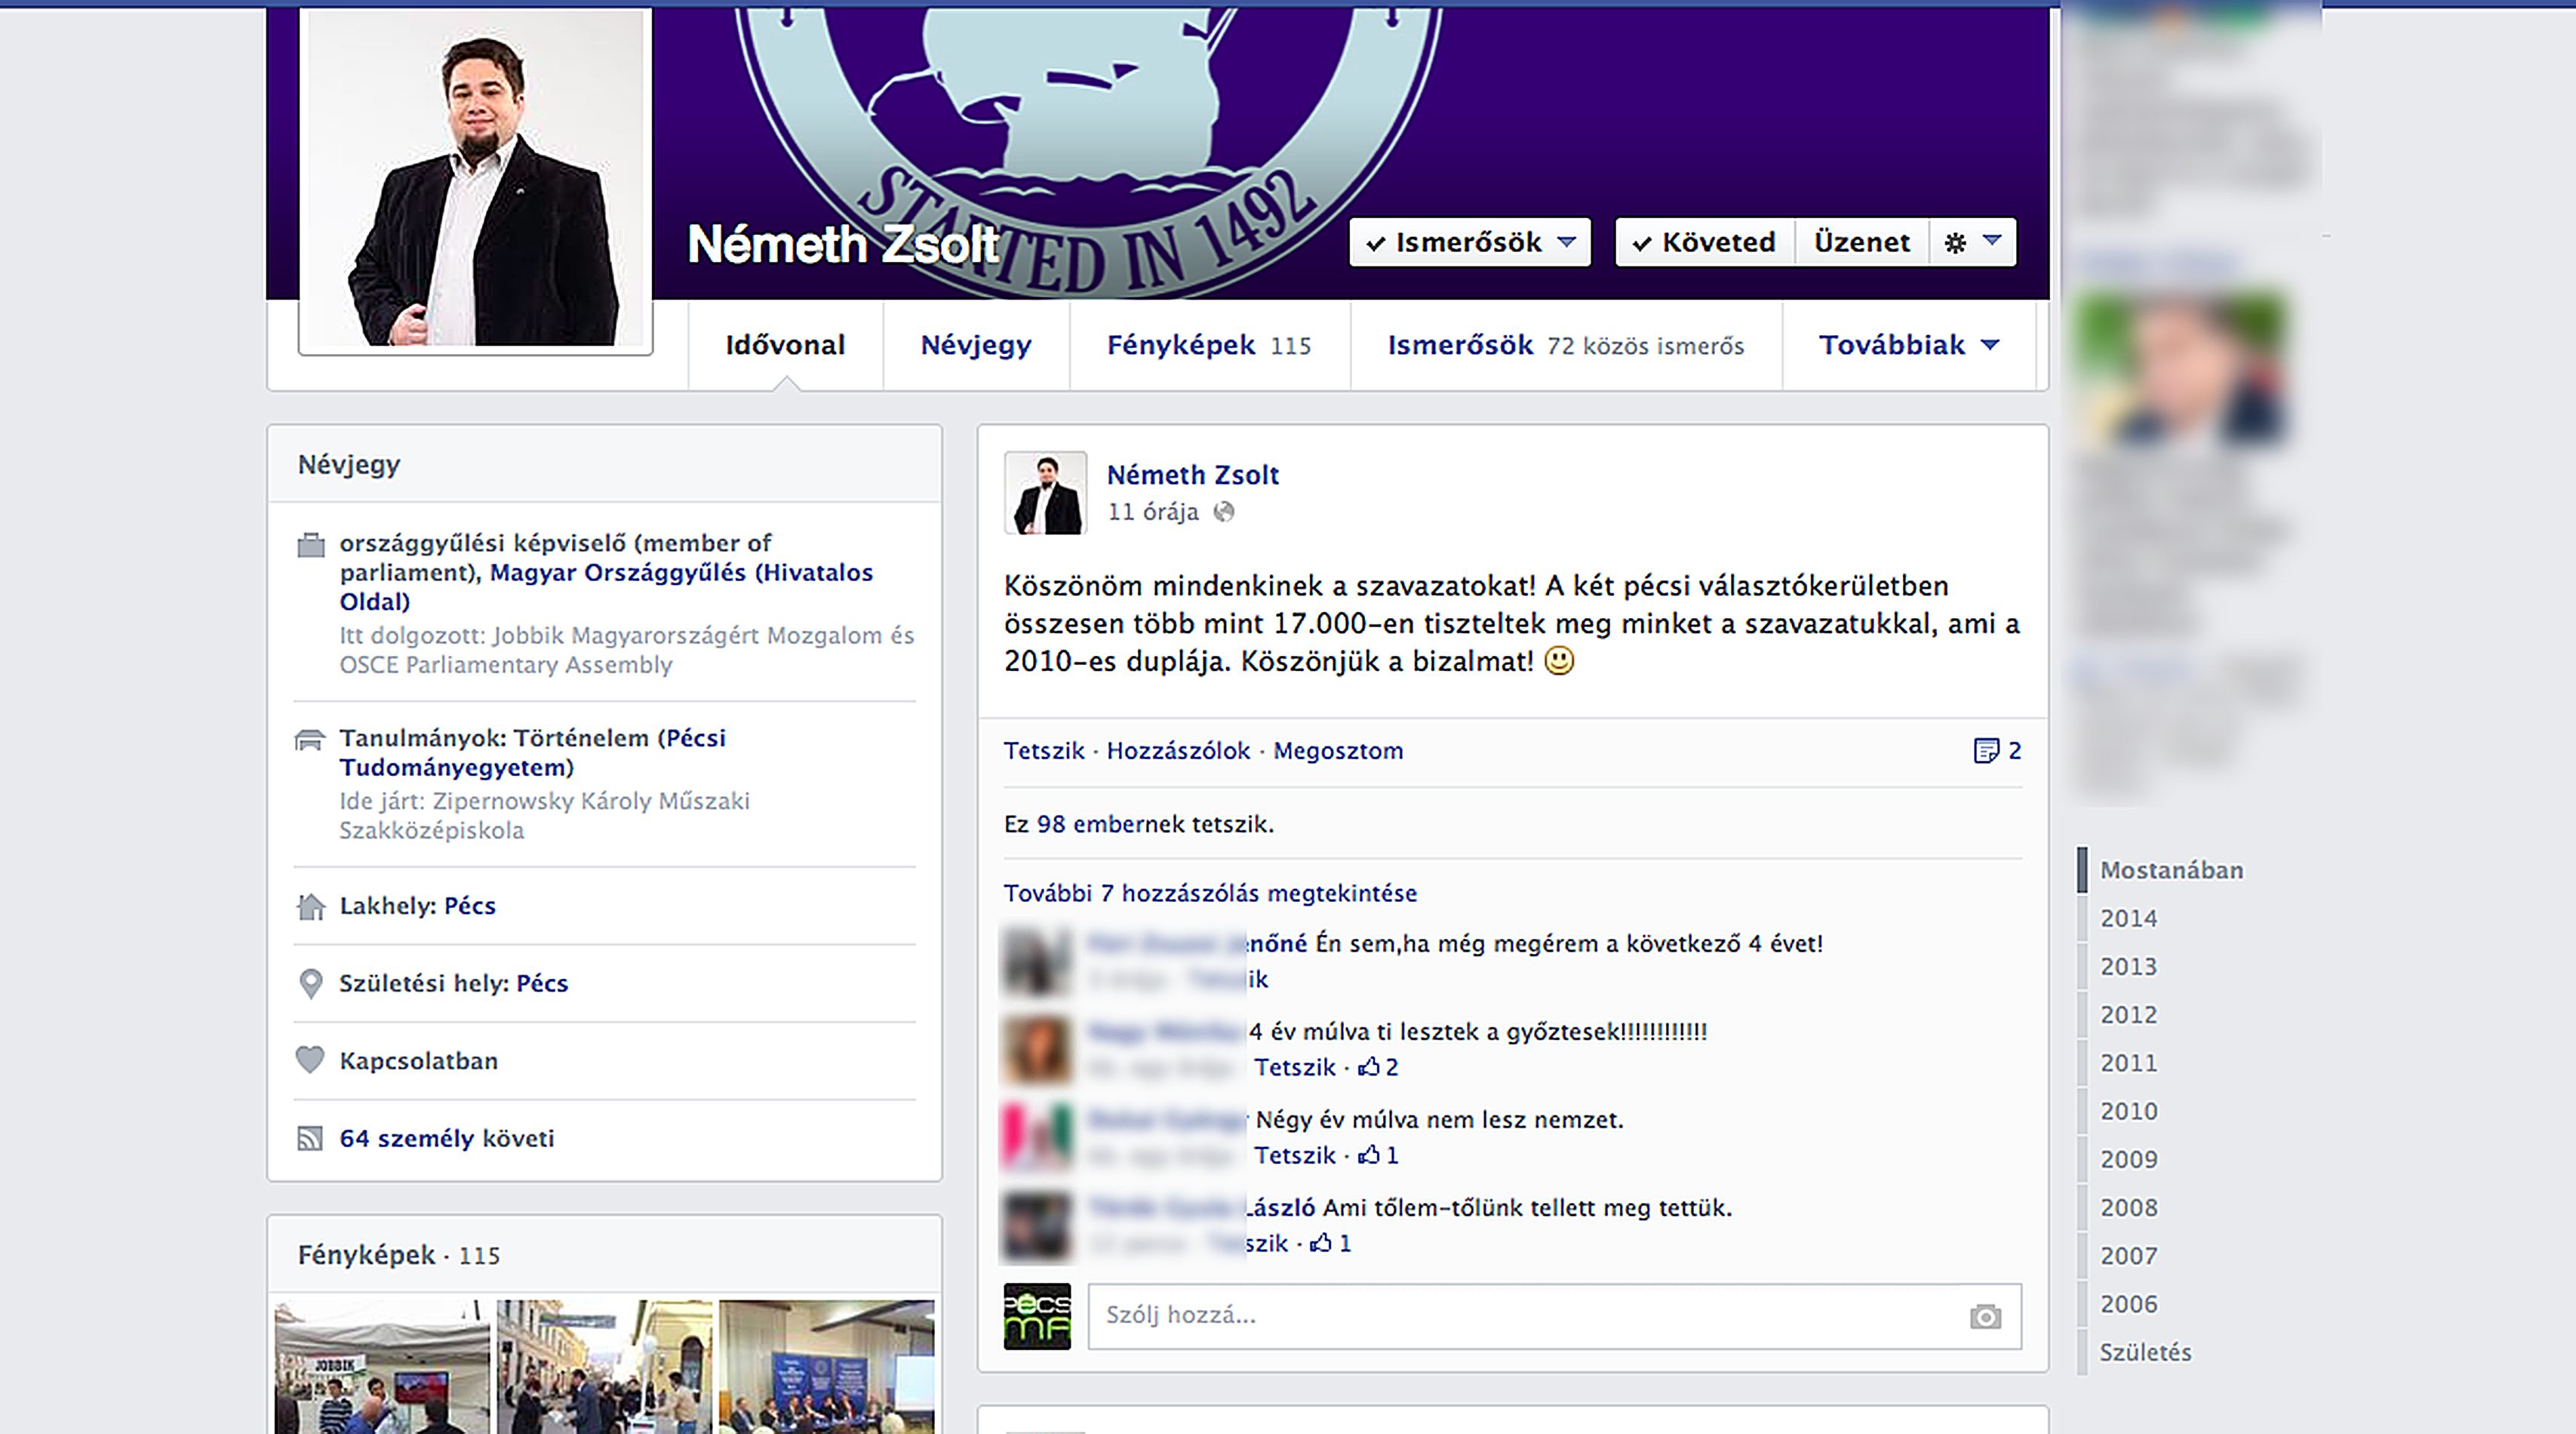This screenshot has width=2576, height=1434.
Task: Open the conference panel photo thumbnail
Action: [x=827, y=1366]
